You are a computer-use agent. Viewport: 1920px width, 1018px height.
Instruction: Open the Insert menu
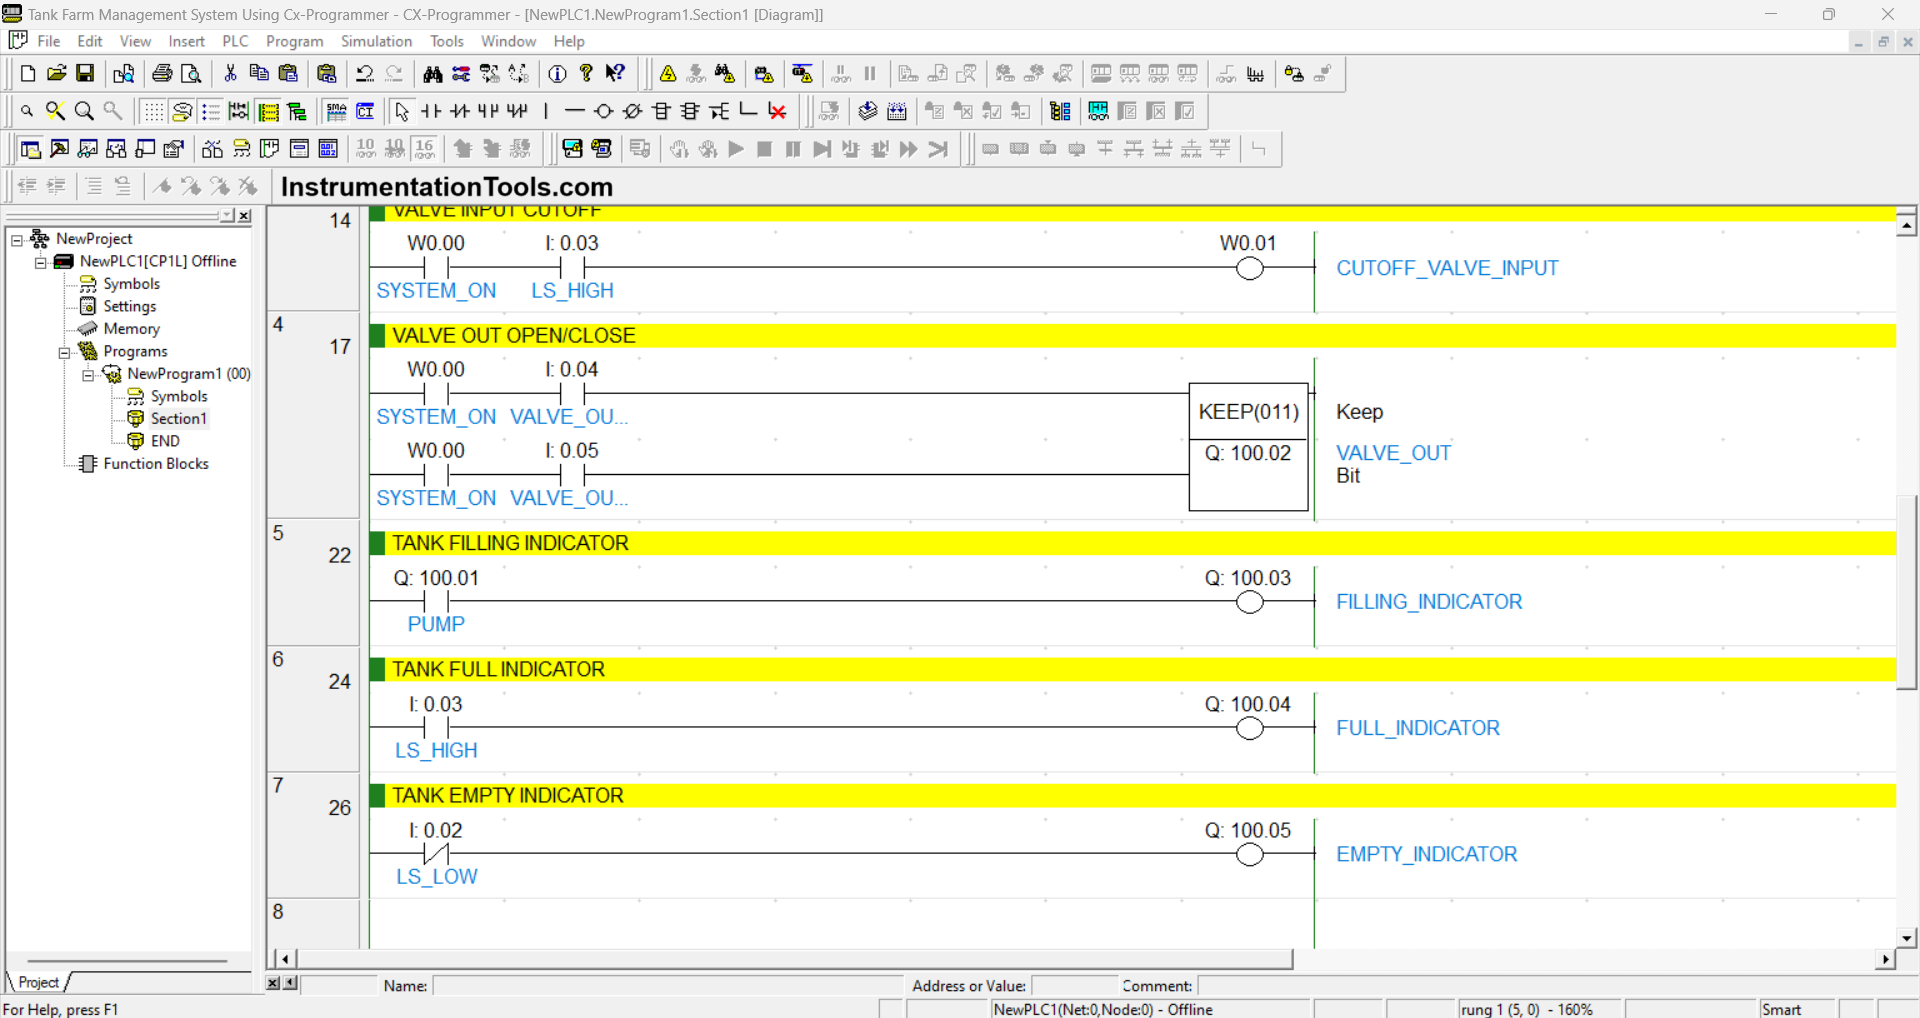pos(186,41)
